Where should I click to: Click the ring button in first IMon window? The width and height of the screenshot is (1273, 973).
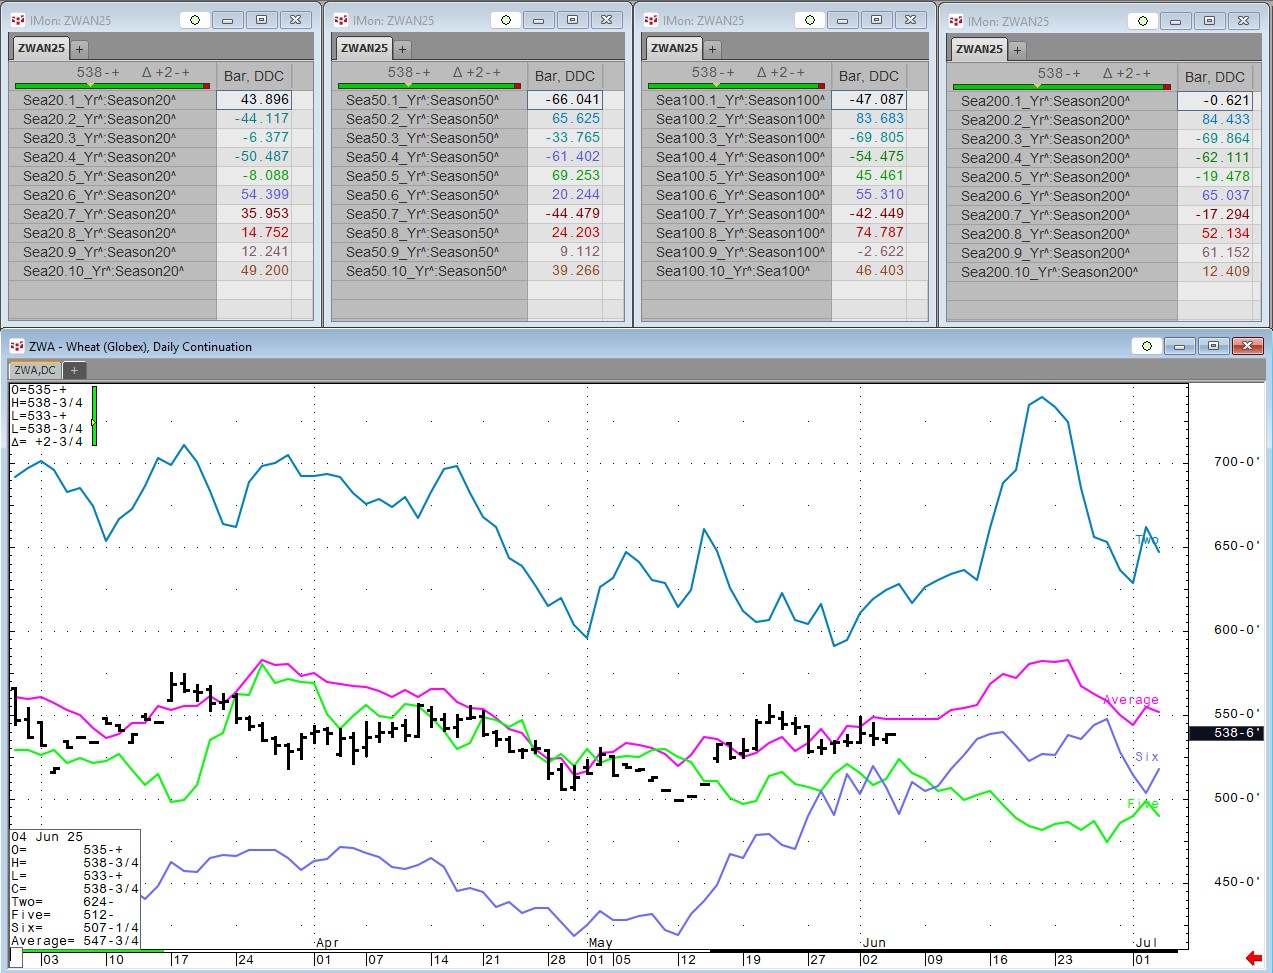[x=195, y=20]
